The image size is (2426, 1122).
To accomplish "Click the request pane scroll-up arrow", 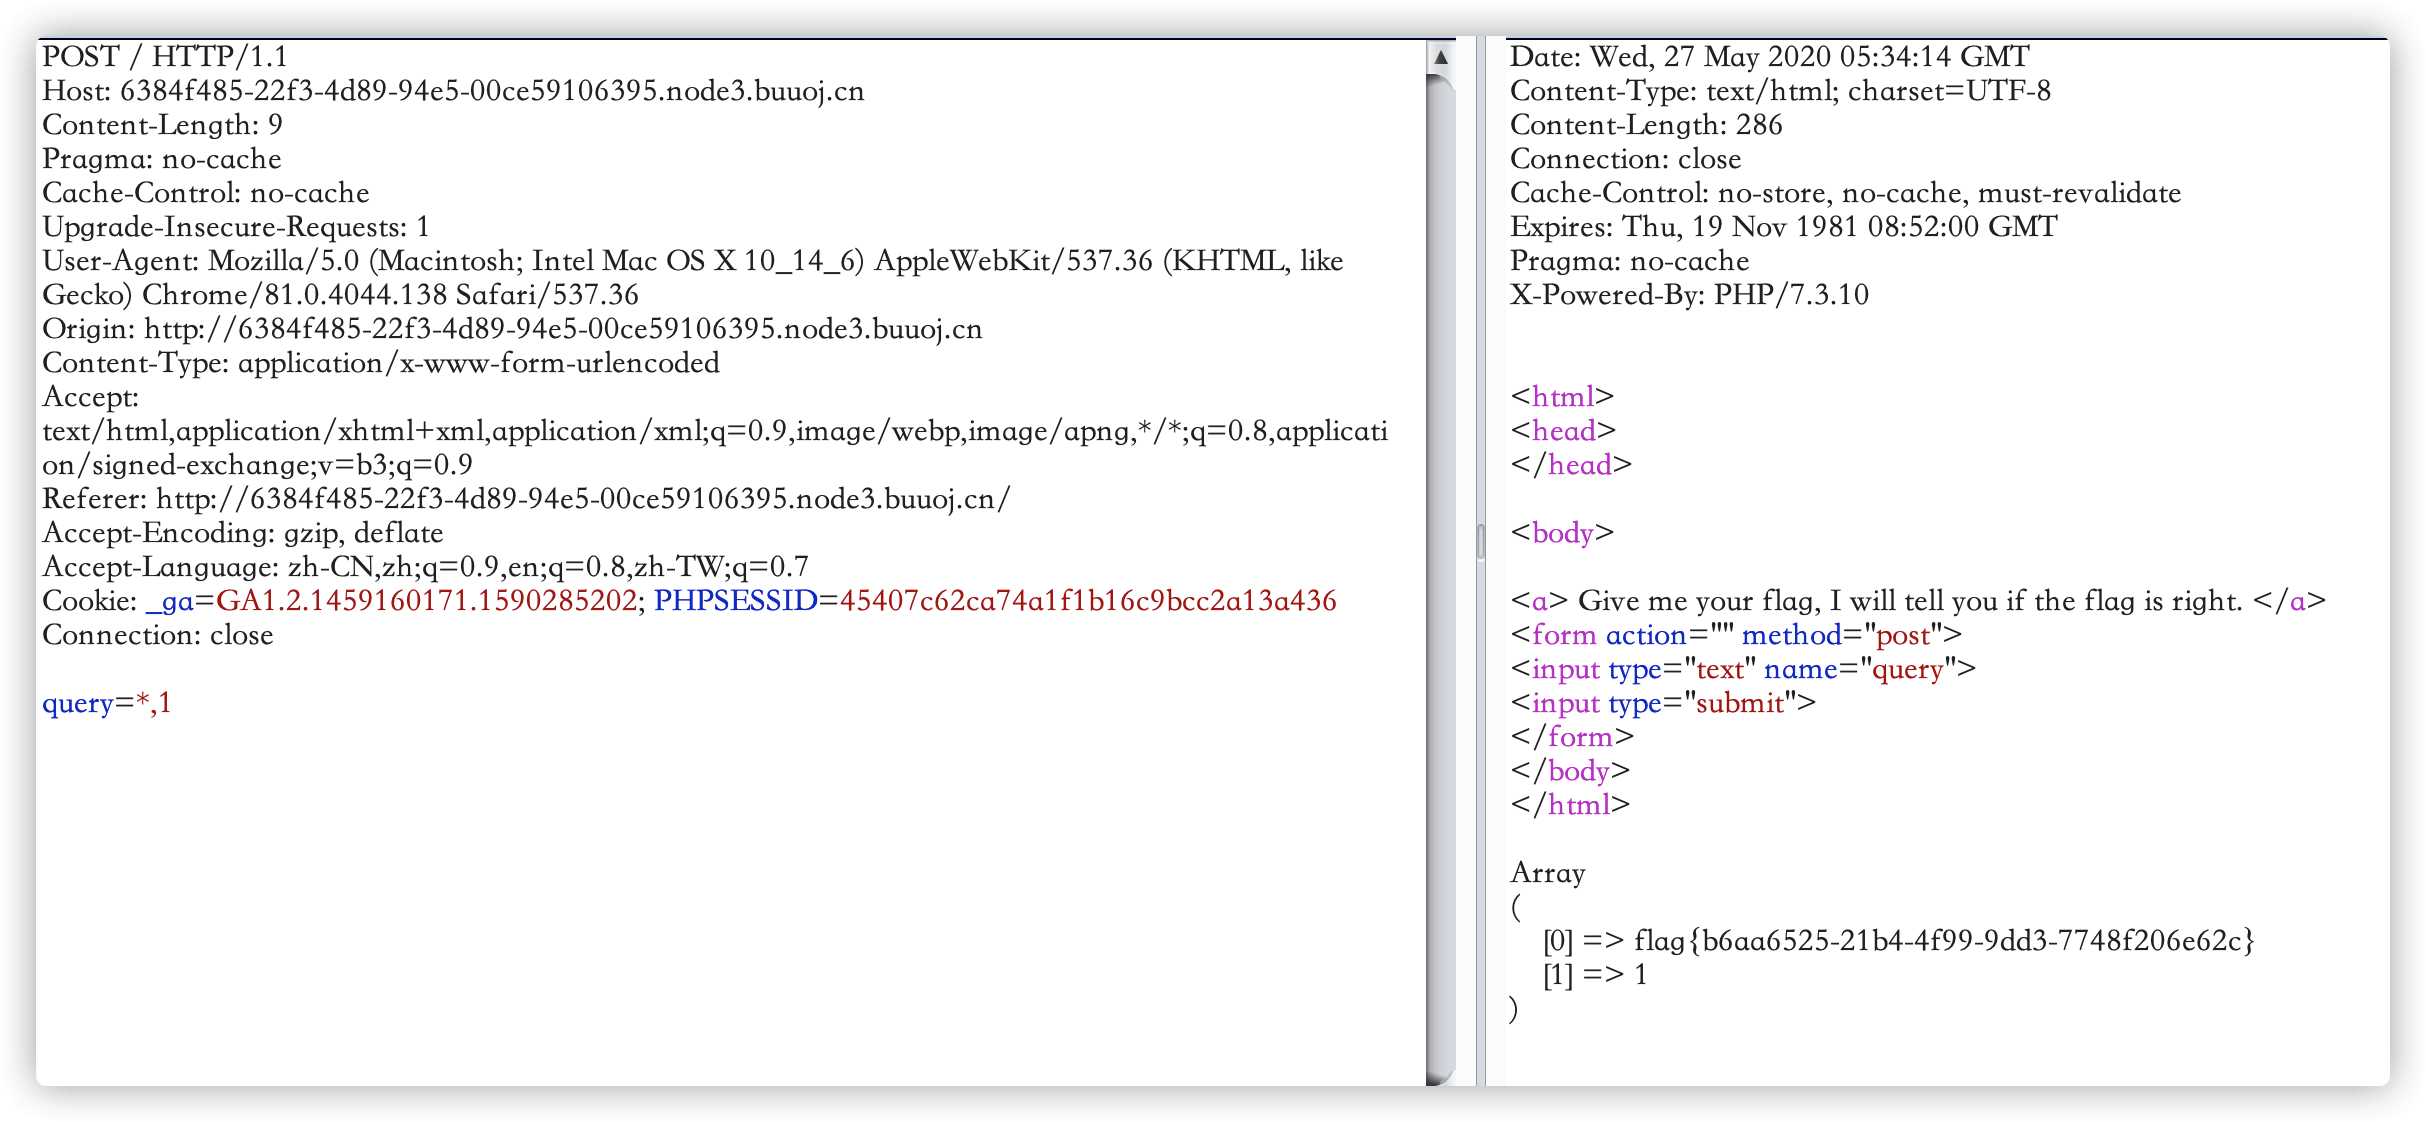I will tap(1440, 57).
